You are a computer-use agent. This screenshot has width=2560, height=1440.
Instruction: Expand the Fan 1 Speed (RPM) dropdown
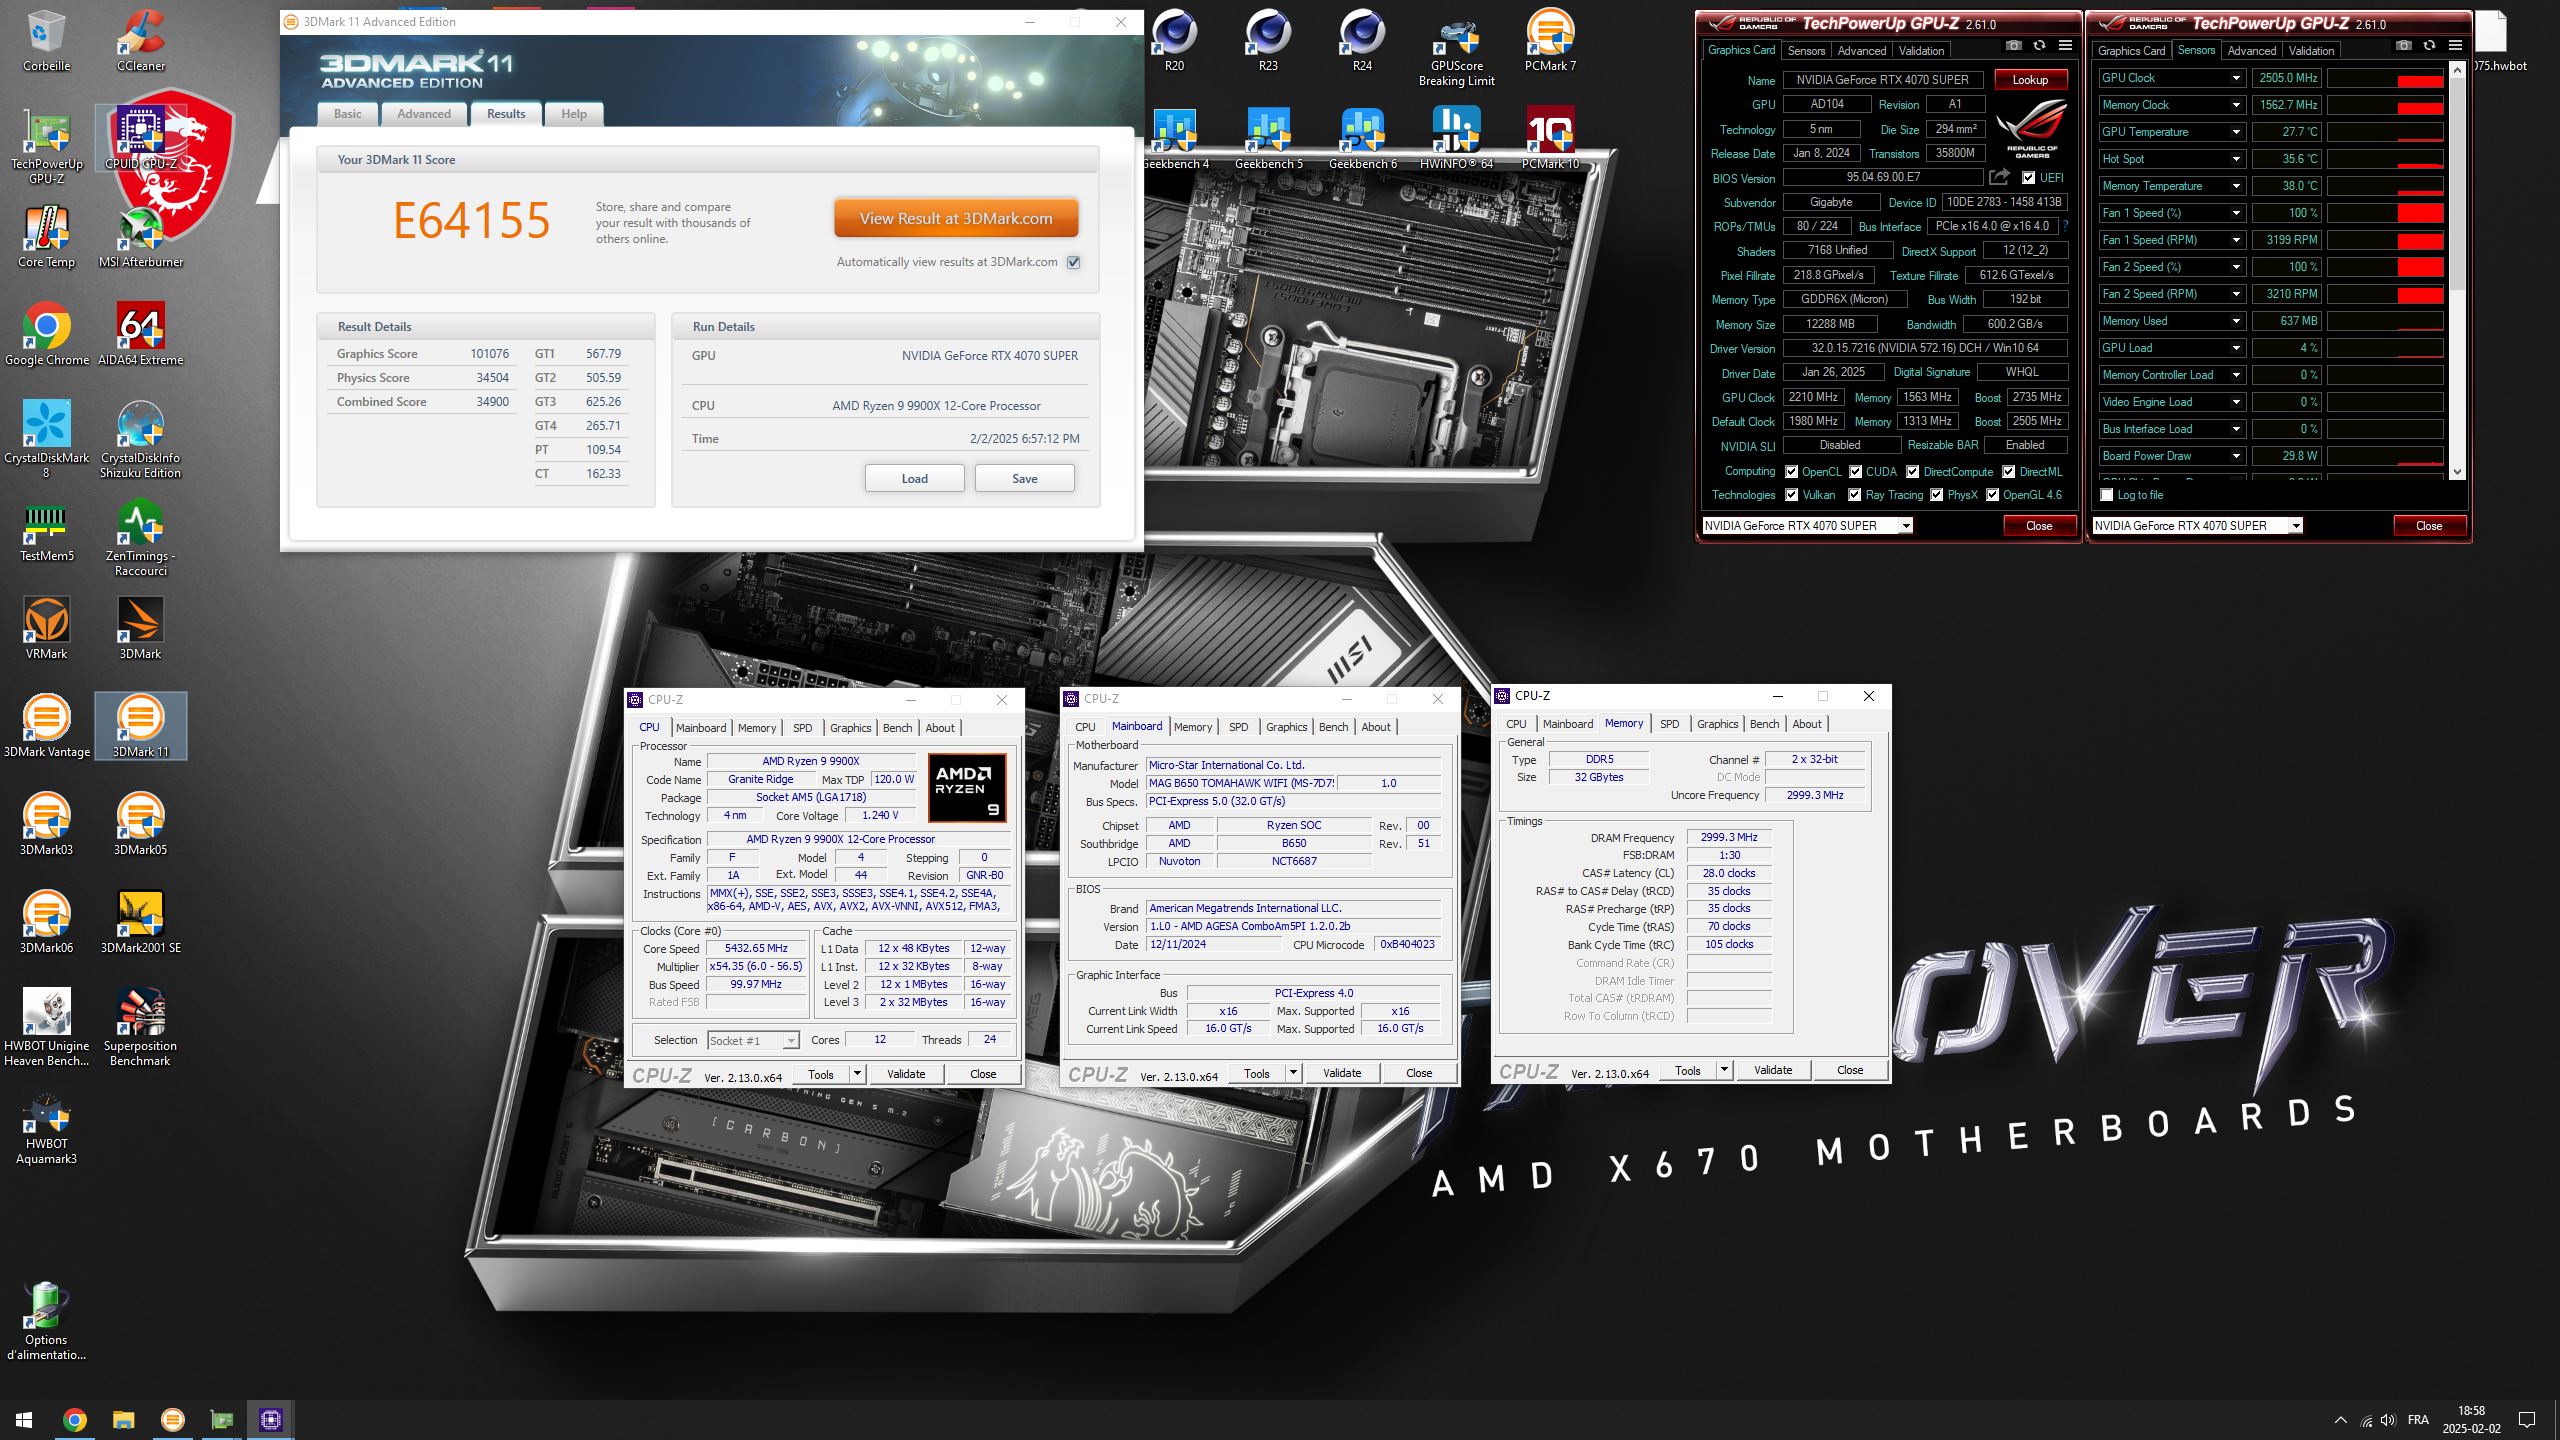2236,240
